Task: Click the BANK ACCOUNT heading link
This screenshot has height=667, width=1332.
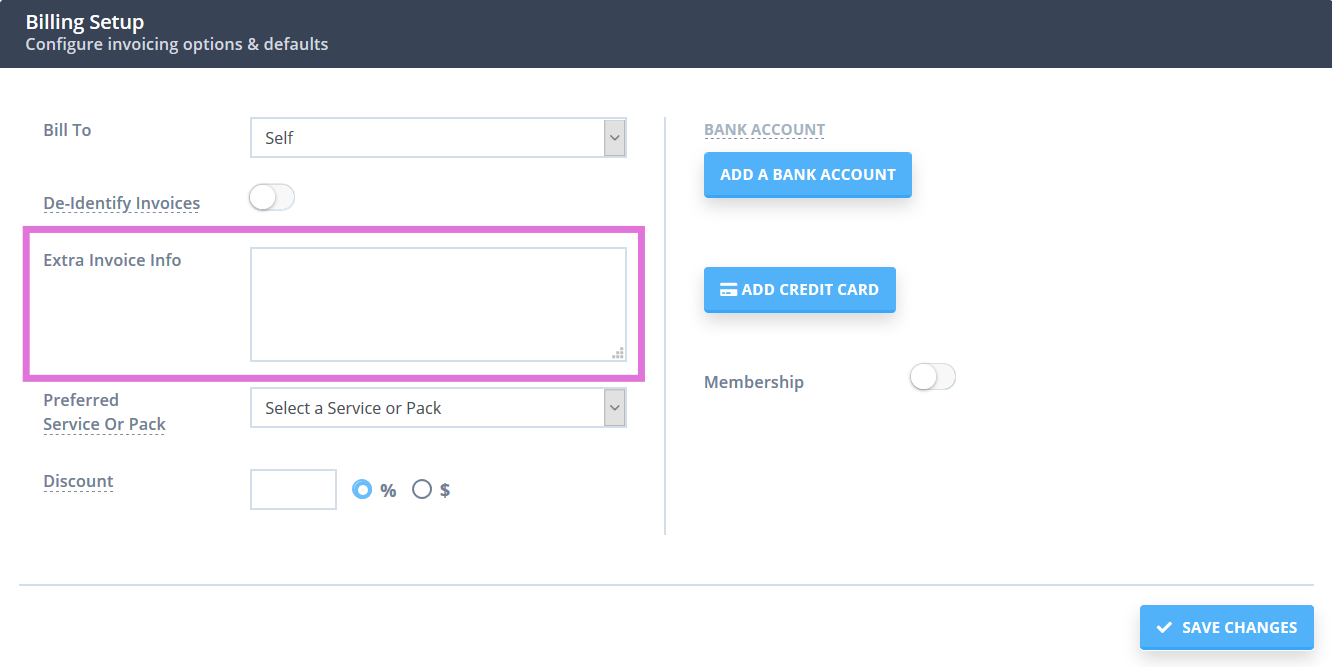Action: coord(764,129)
